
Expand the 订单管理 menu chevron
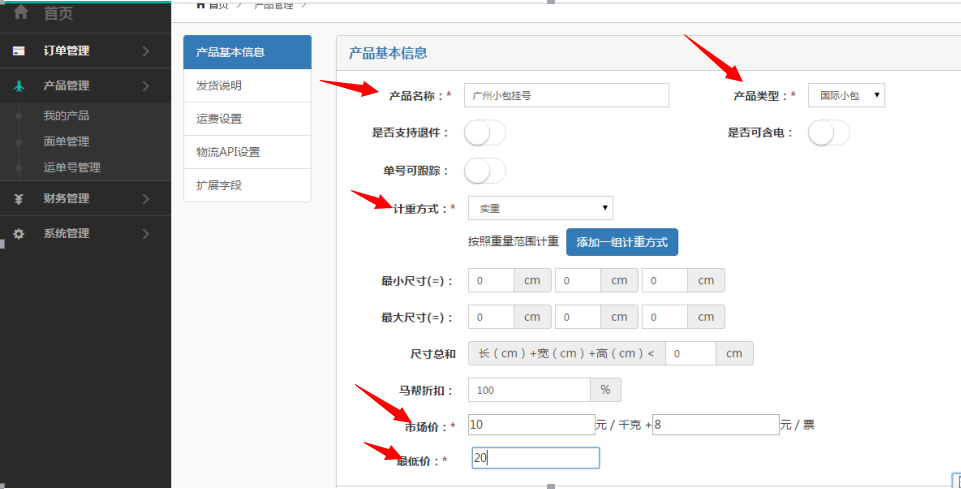click(146, 50)
